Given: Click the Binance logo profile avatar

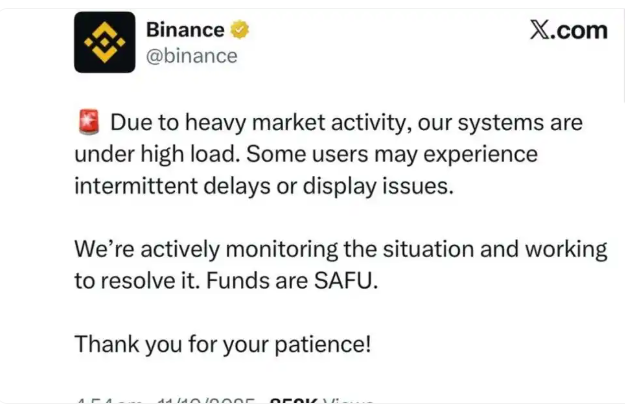Looking at the screenshot, I should pos(104,42).
